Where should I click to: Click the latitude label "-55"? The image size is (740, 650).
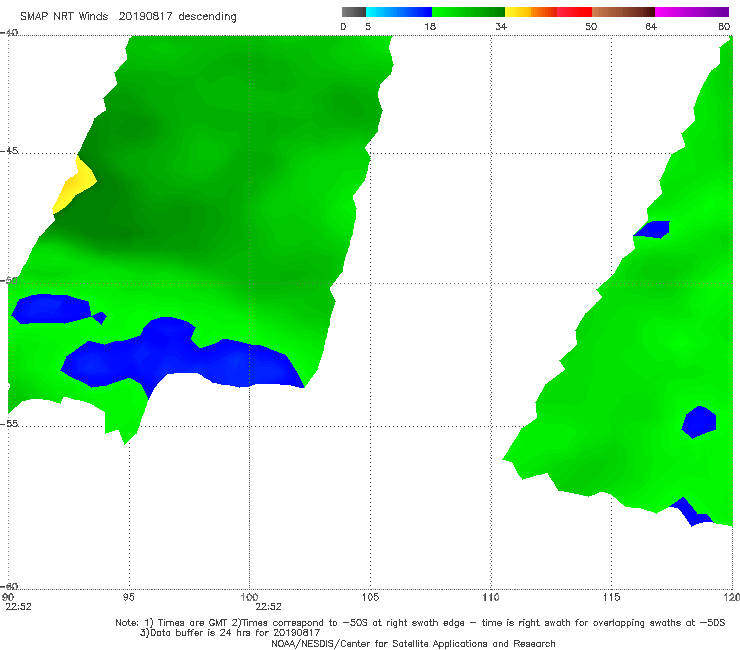tap(9, 423)
